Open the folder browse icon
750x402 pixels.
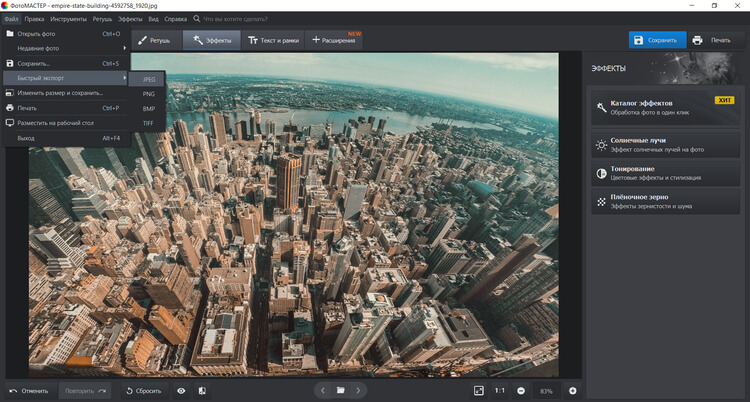(341, 390)
